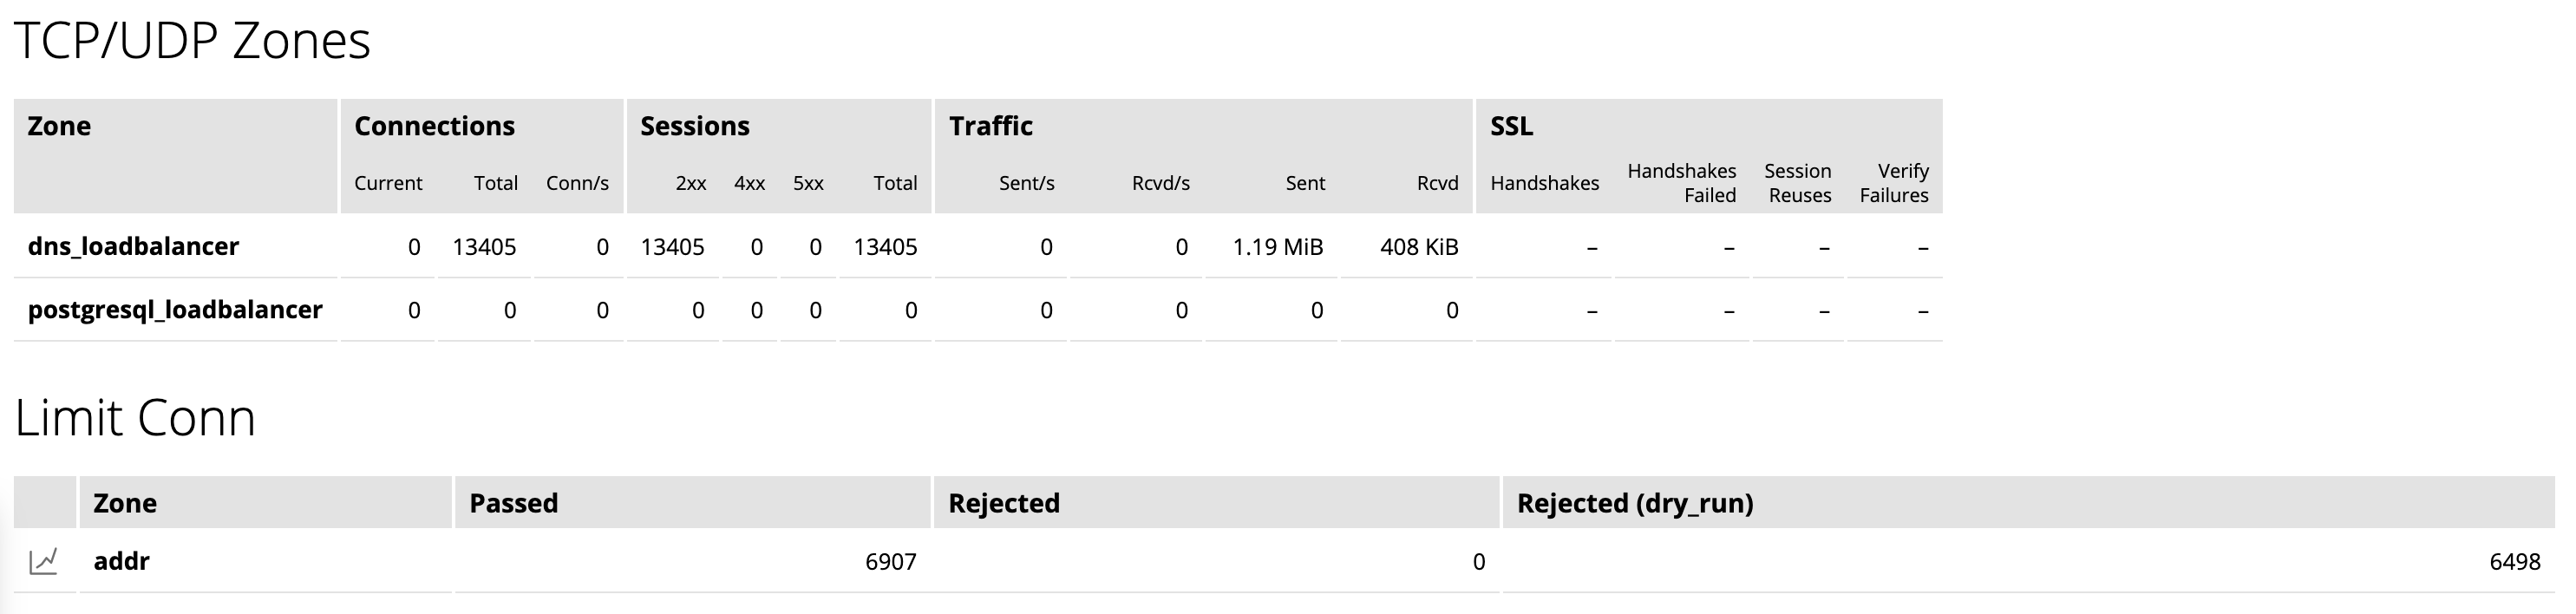This screenshot has height=614, width=2576.
Task: Click the Connections Total column header
Action: point(497,183)
